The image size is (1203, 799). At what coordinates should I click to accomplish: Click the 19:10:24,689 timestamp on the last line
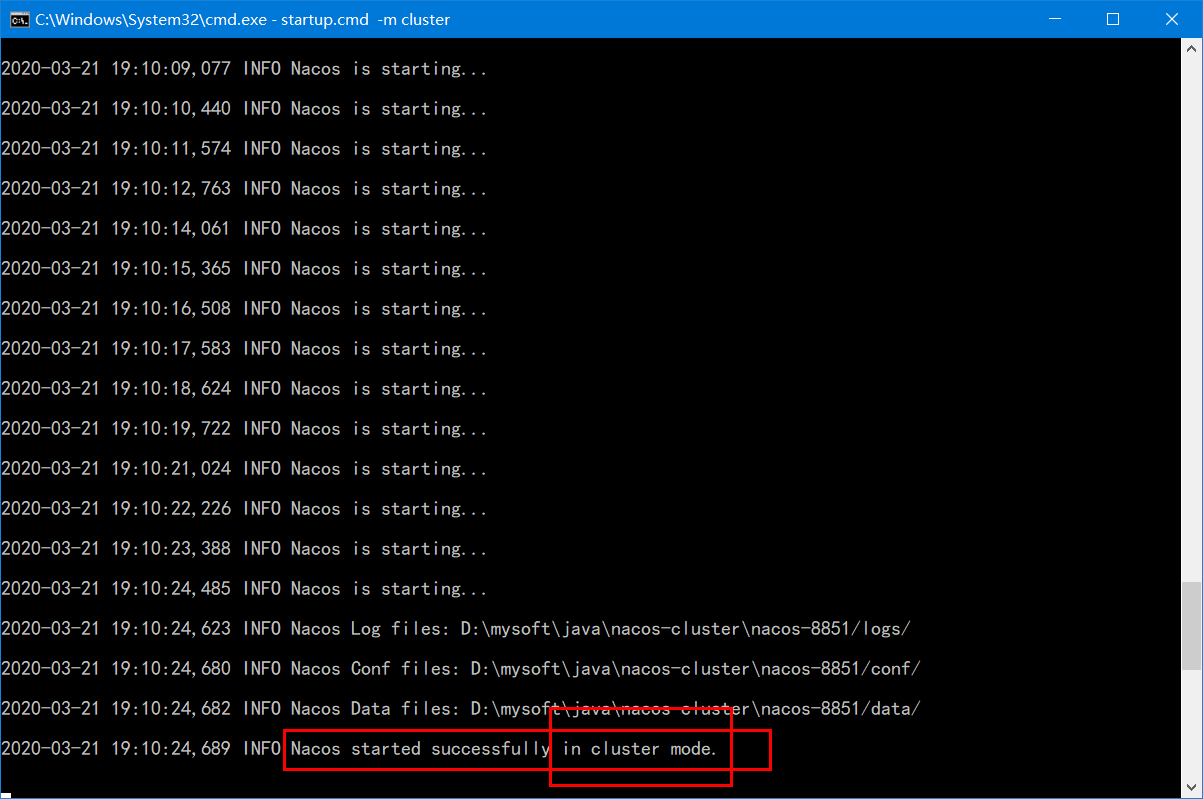(x=171, y=749)
